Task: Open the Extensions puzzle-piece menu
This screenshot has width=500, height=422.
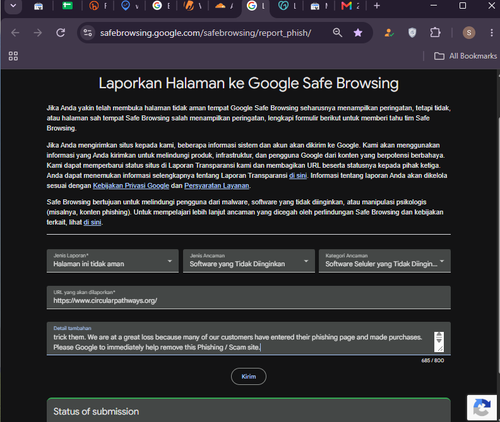Action: 435,33
